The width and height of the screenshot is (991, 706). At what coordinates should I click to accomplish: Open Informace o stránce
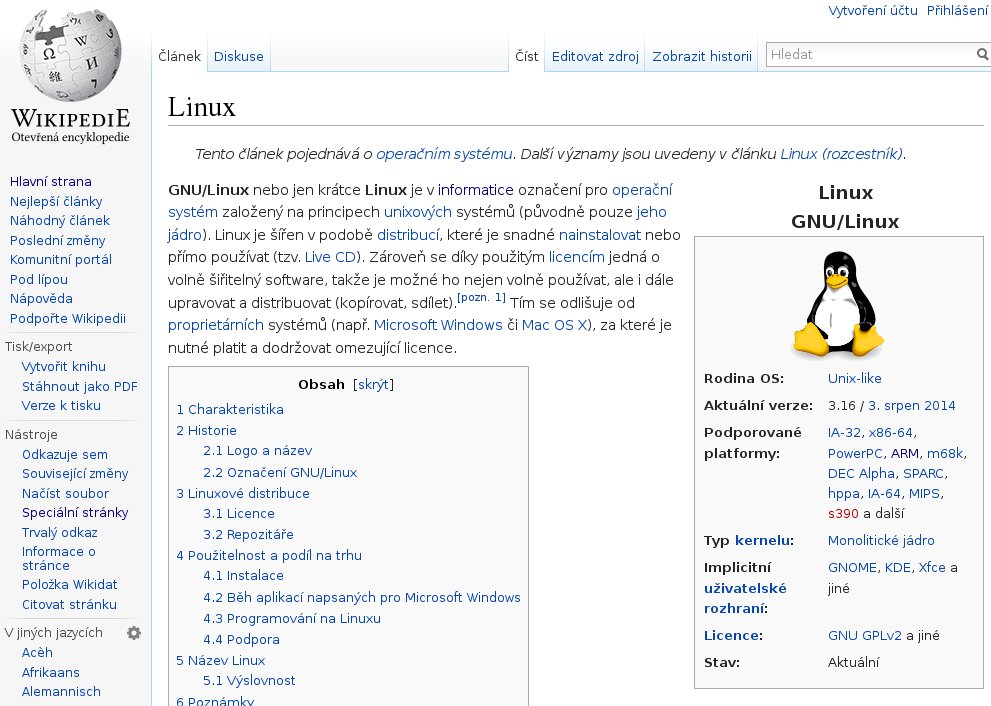point(59,558)
